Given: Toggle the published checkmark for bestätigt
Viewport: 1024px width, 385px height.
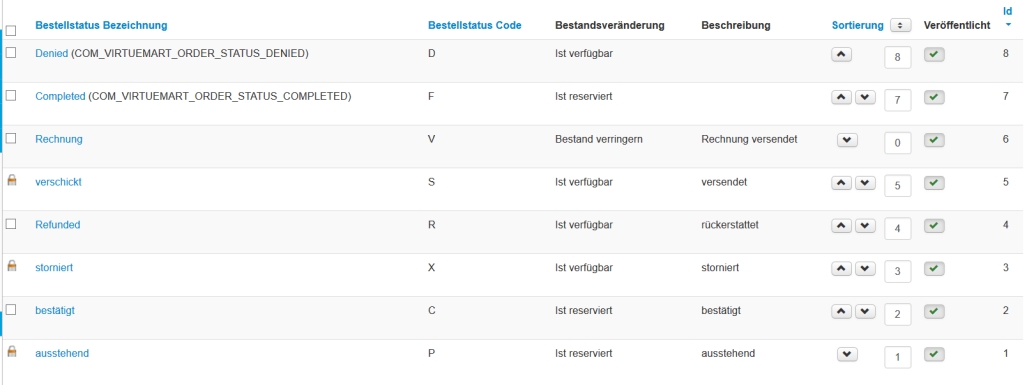Looking at the screenshot, I should tap(935, 311).
